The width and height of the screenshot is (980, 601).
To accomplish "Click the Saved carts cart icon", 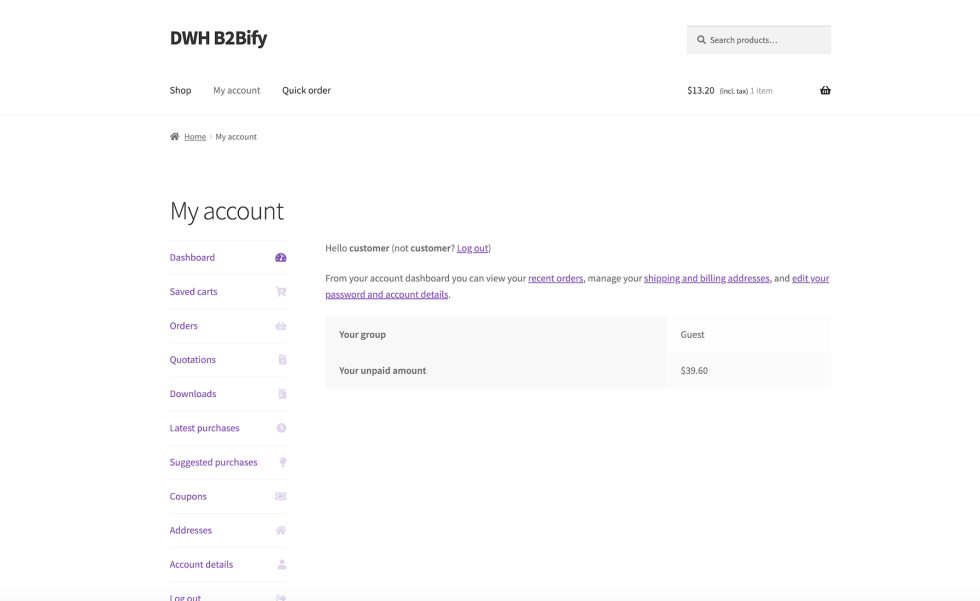I will point(281,292).
